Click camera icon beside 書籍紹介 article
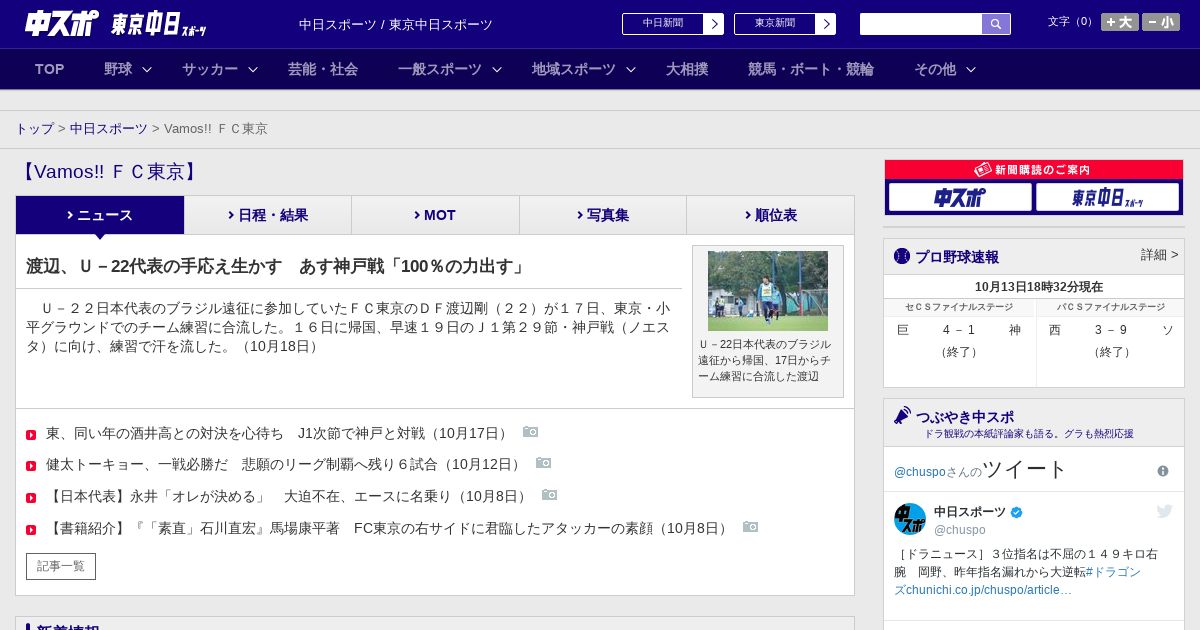1200x630 pixels. click(x=750, y=527)
